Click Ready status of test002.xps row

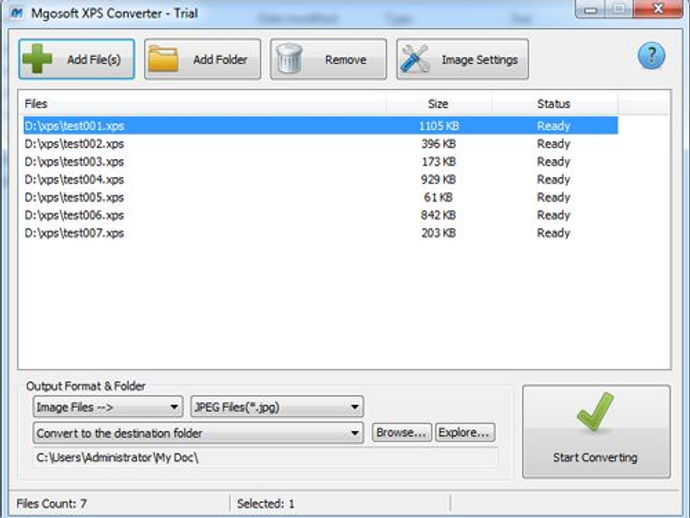tap(554, 144)
